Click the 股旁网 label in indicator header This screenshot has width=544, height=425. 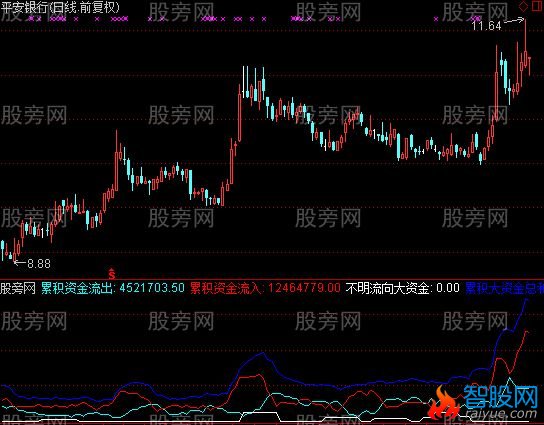coord(18,288)
